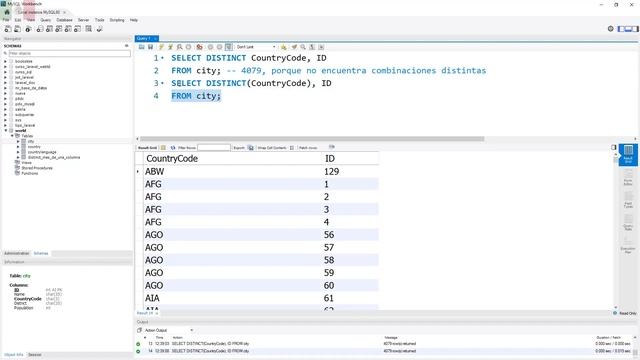This screenshot has height=360, width=640.
Task: Open the Server menu
Action: tap(83, 20)
